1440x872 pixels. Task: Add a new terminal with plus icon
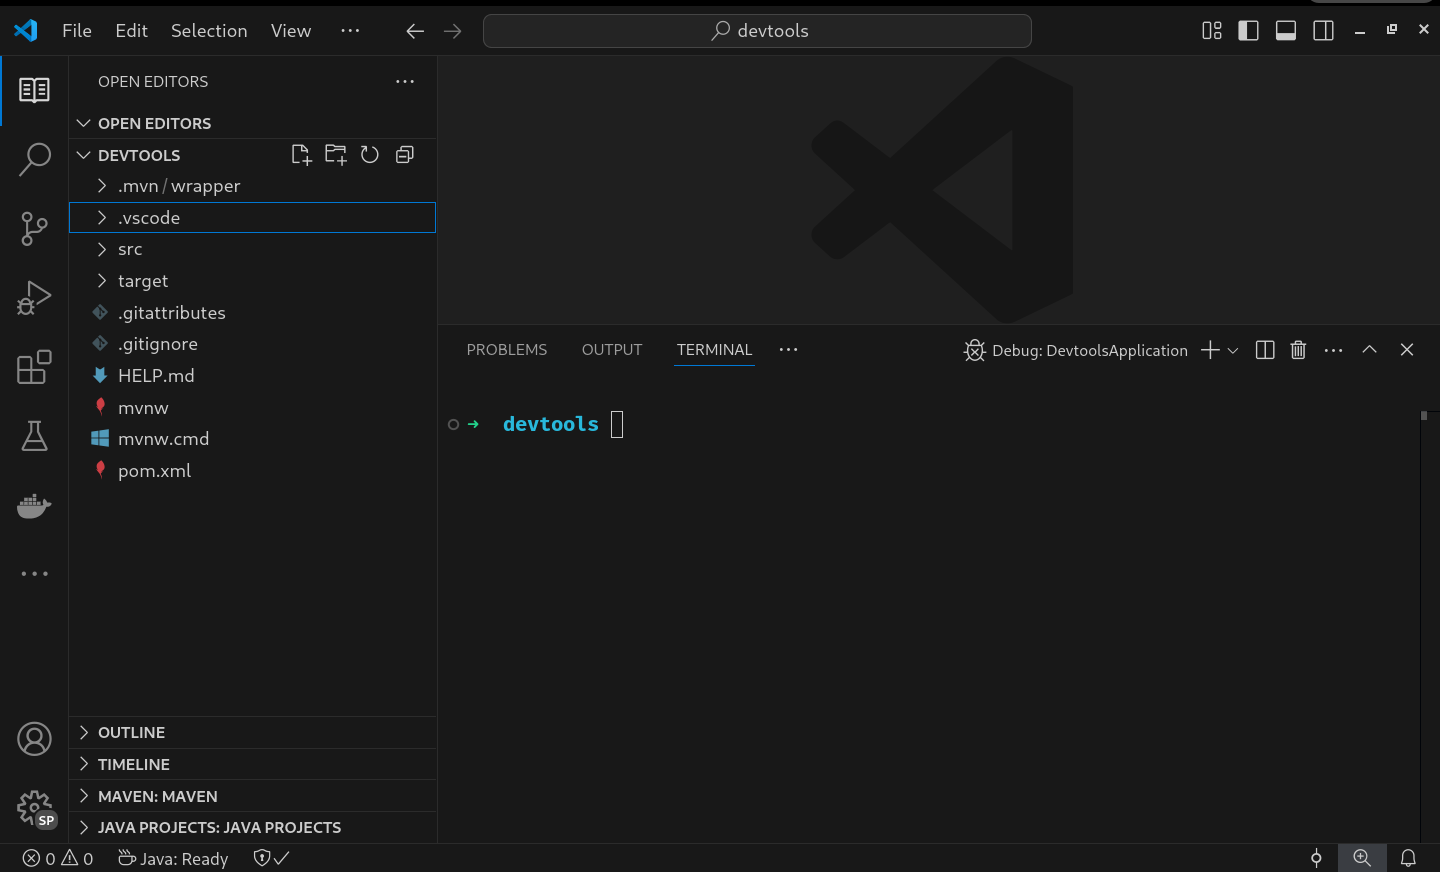point(1210,350)
